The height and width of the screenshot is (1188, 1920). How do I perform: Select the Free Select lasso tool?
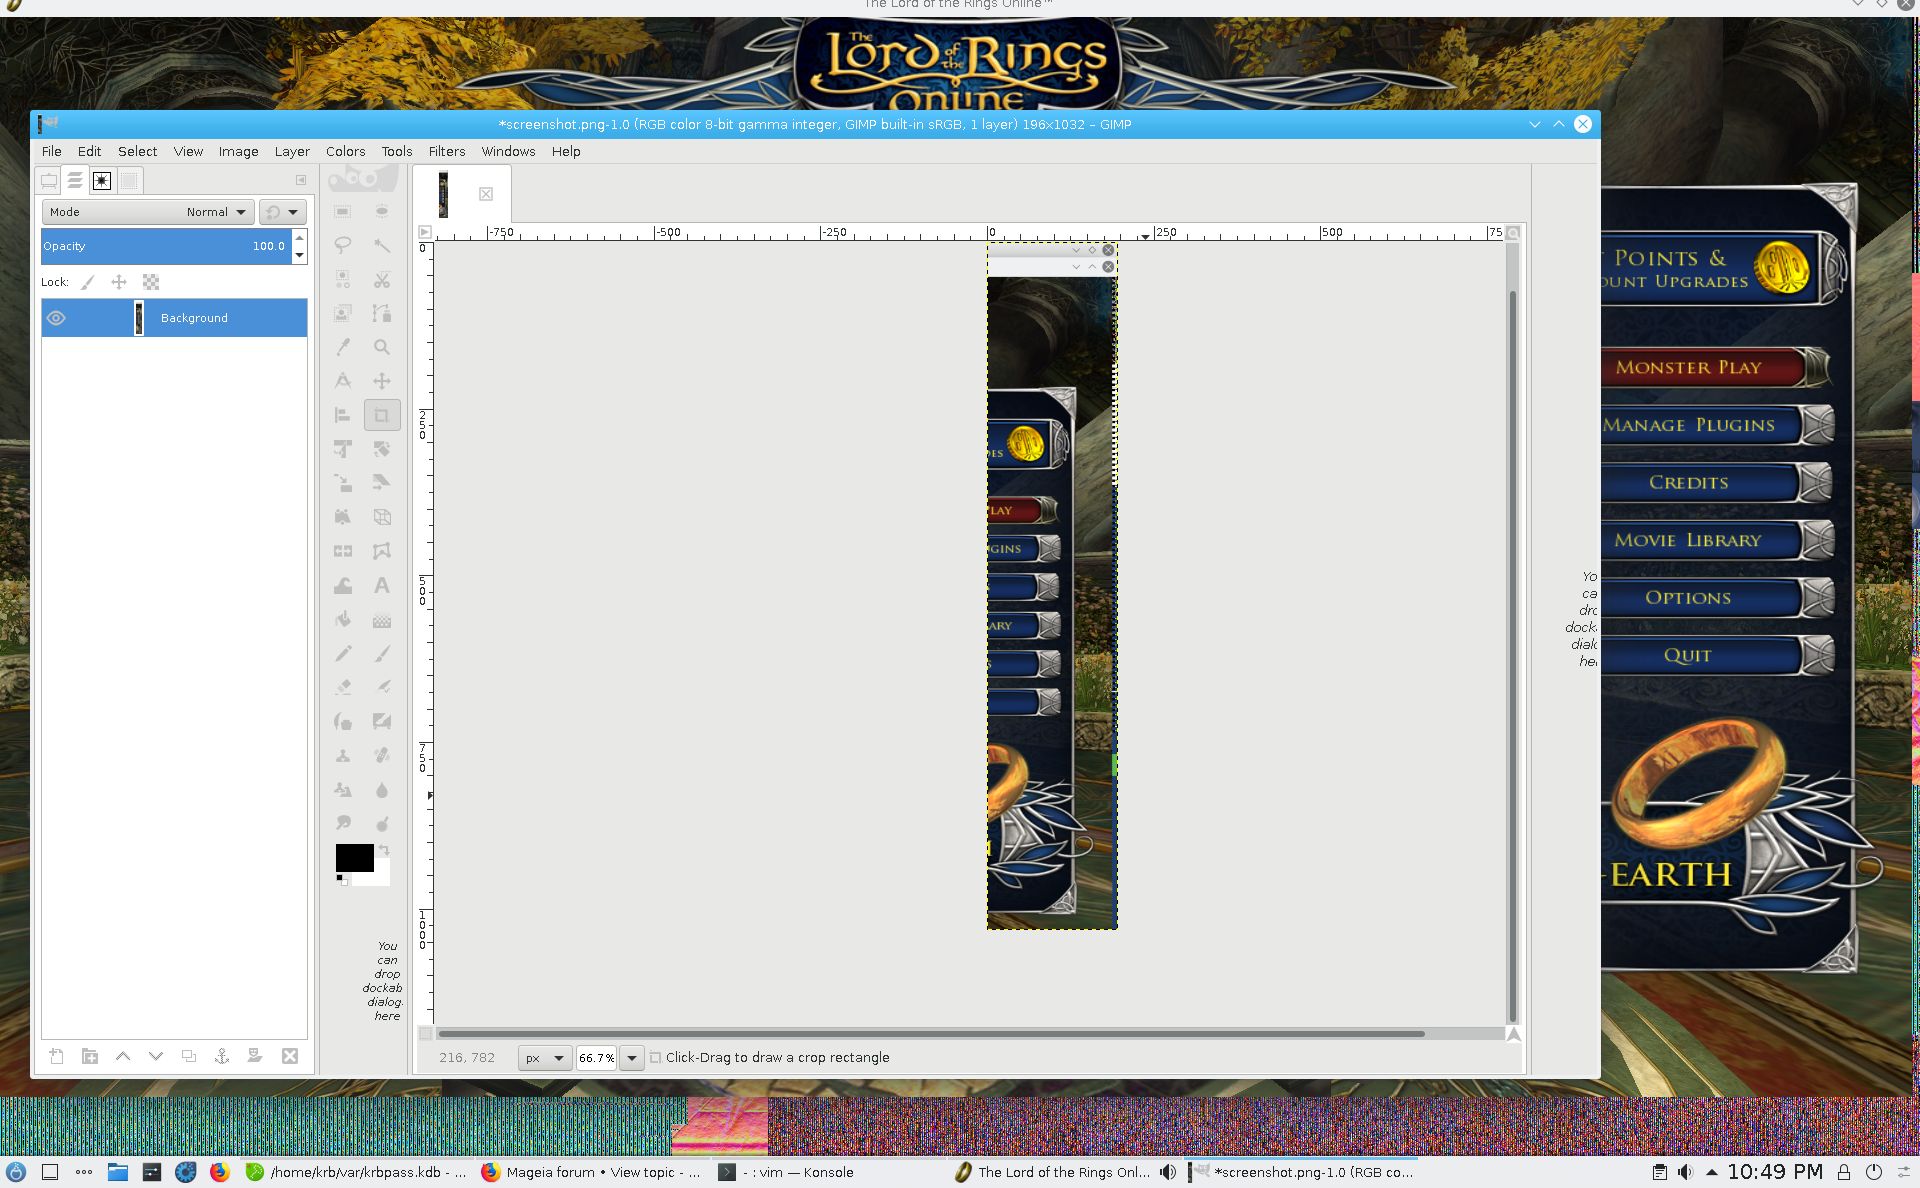(342, 245)
